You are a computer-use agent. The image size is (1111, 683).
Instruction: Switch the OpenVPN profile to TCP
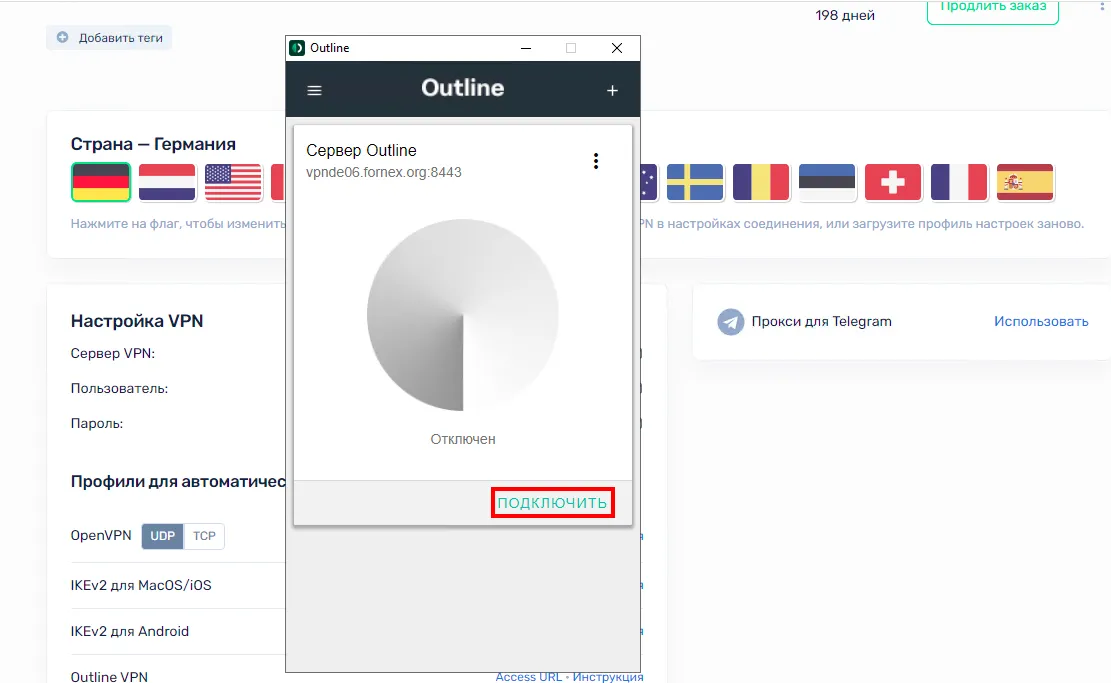[204, 536]
